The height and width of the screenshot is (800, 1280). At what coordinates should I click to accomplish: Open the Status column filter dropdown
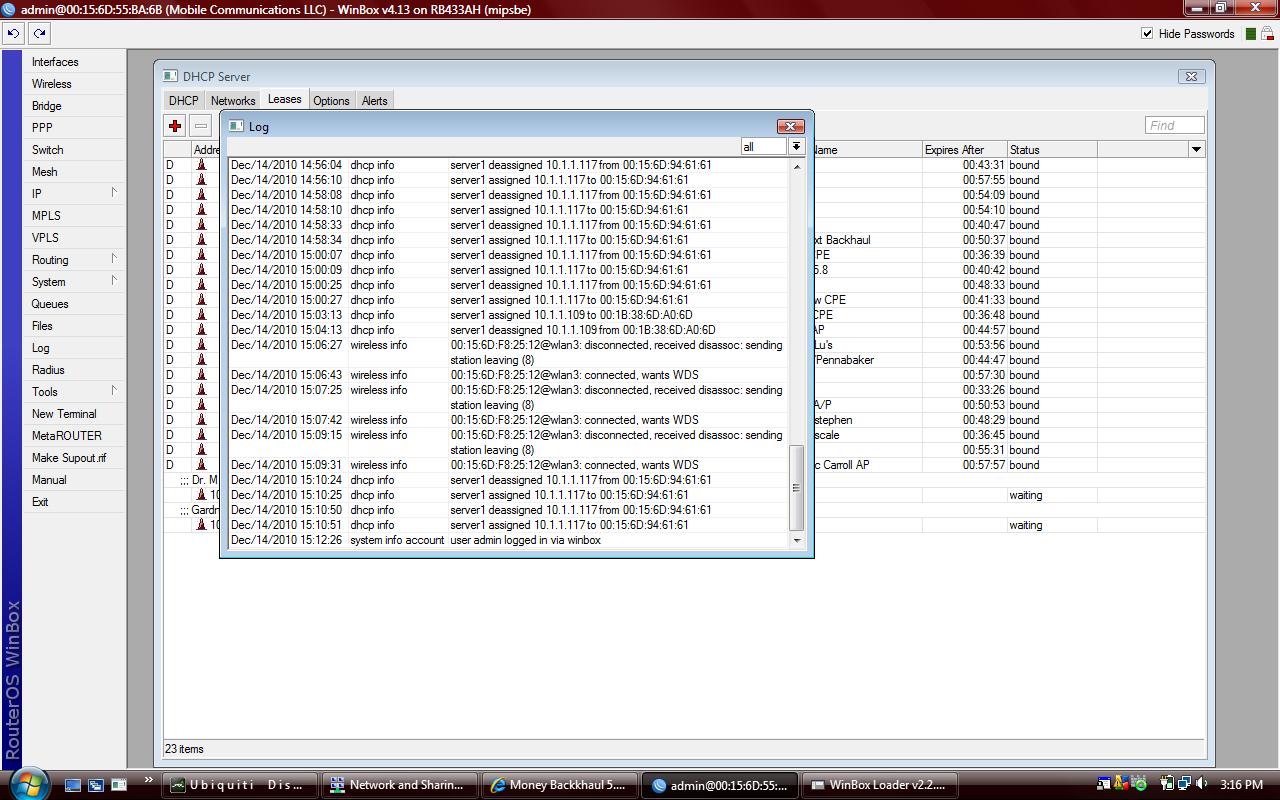pos(1196,149)
